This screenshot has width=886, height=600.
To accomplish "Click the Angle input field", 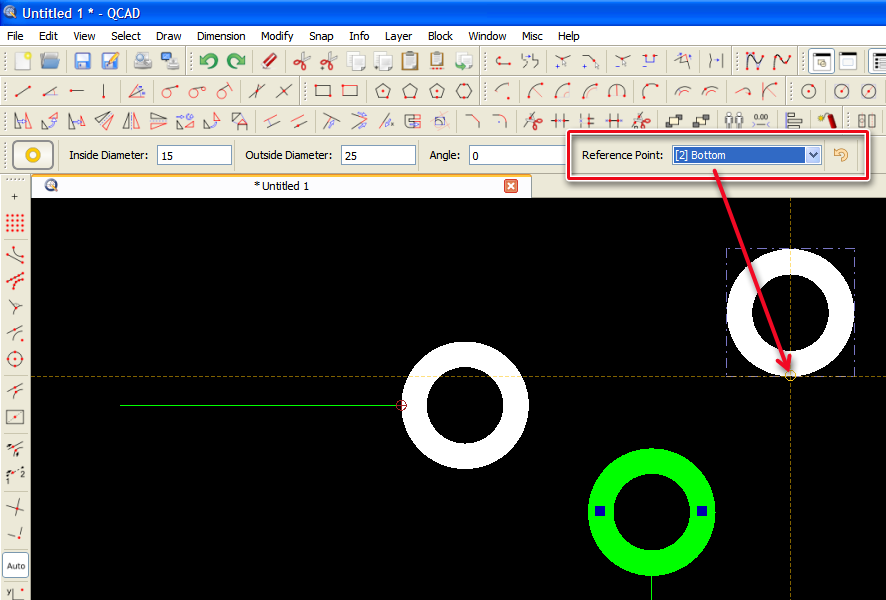I will pos(518,155).
